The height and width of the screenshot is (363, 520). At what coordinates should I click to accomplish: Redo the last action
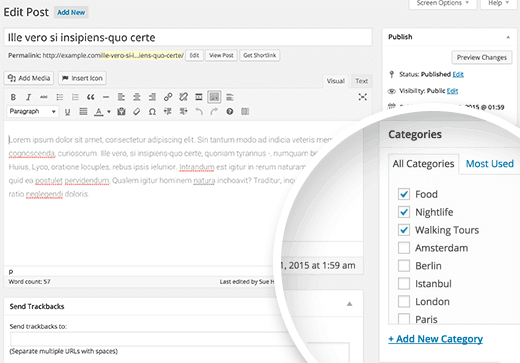point(214,112)
